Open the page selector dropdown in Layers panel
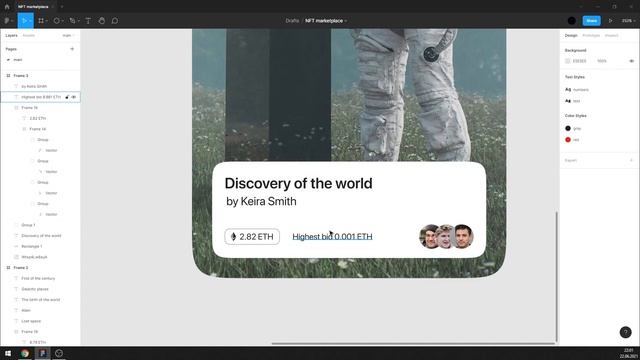Image resolution: width=640 pixels, height=360 pixels. click(x=68, y=36)
